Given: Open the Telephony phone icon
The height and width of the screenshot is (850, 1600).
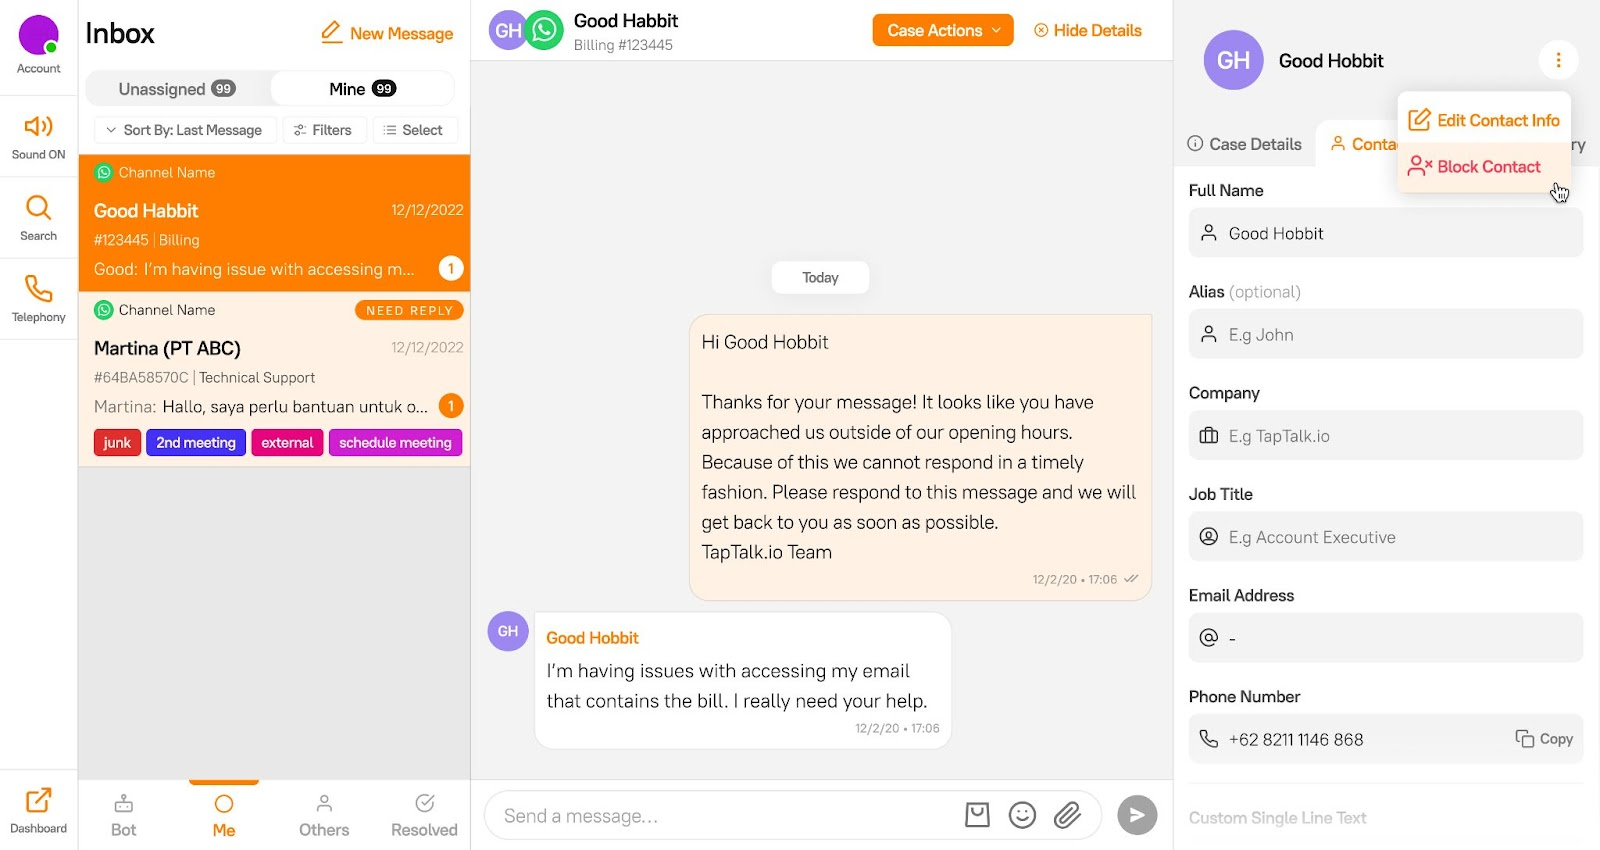Looking at the screenshot, I should 38,289.
